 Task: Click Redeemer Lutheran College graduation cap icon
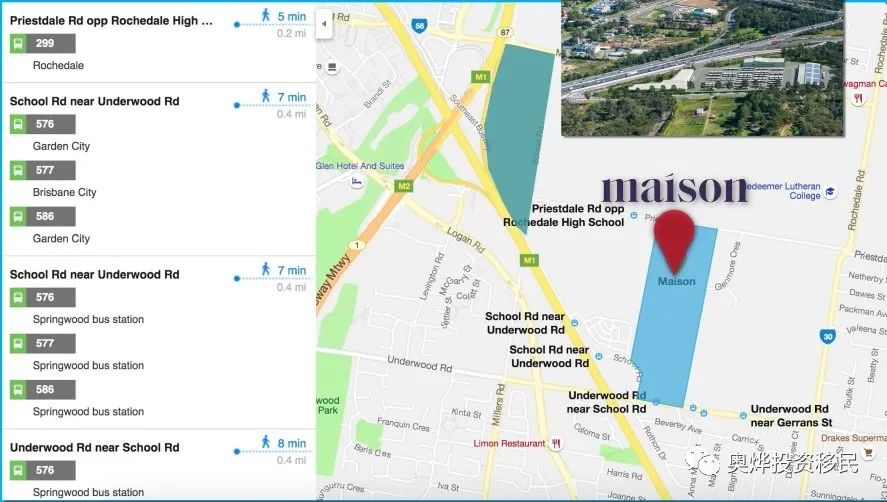830,192
